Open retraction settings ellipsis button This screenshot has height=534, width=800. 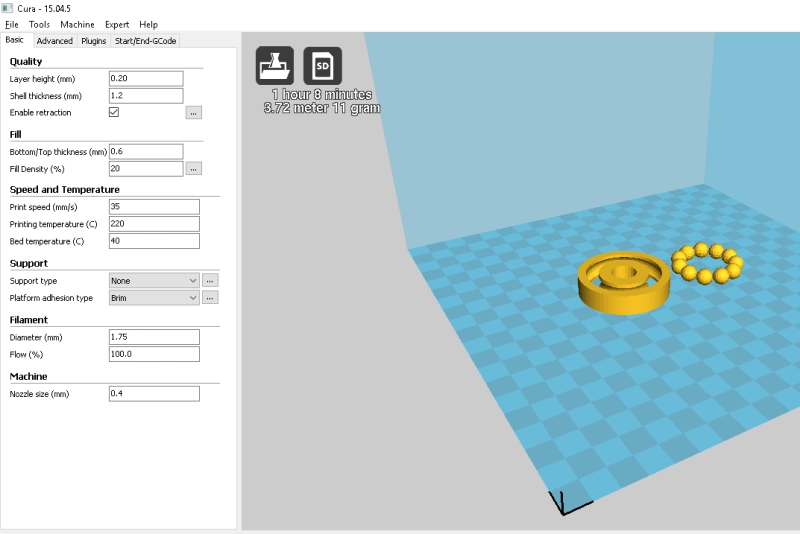pyautogui.click(x=193, y=113)
